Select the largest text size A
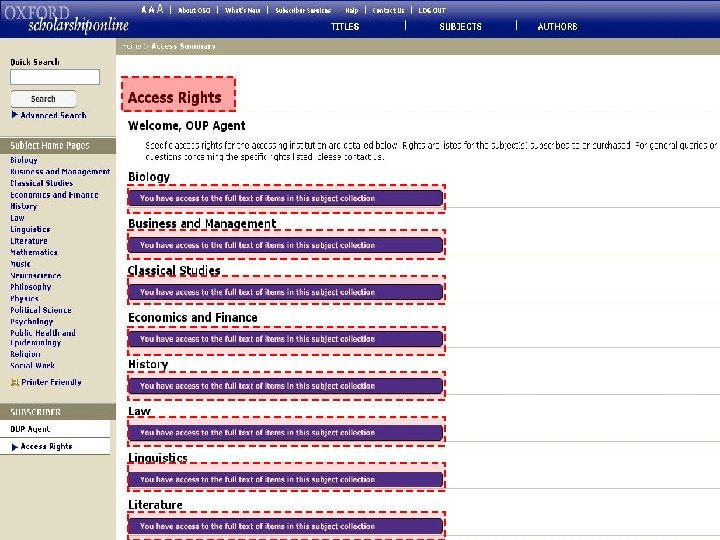 click(x=160, y=9)
